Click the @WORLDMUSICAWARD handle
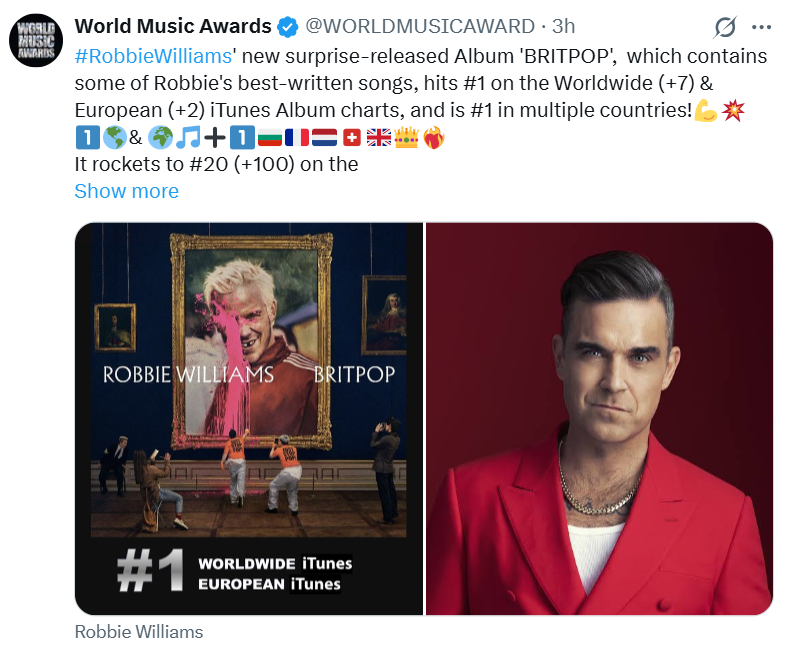The width and height of the screenshot is (787, 655). [420, 26]
